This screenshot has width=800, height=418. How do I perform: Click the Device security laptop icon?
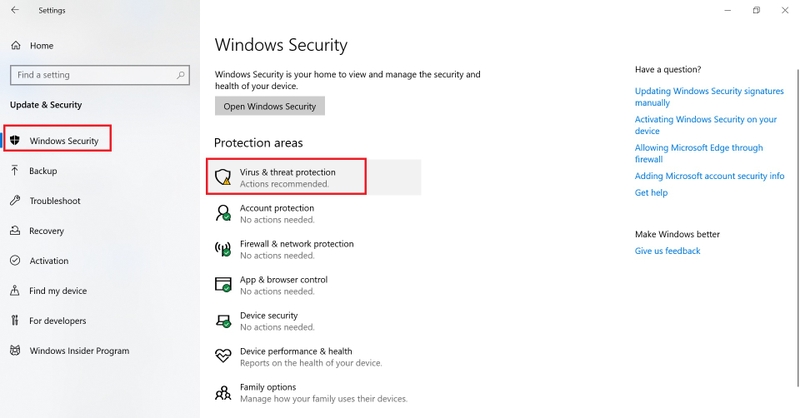click(223, 321)
